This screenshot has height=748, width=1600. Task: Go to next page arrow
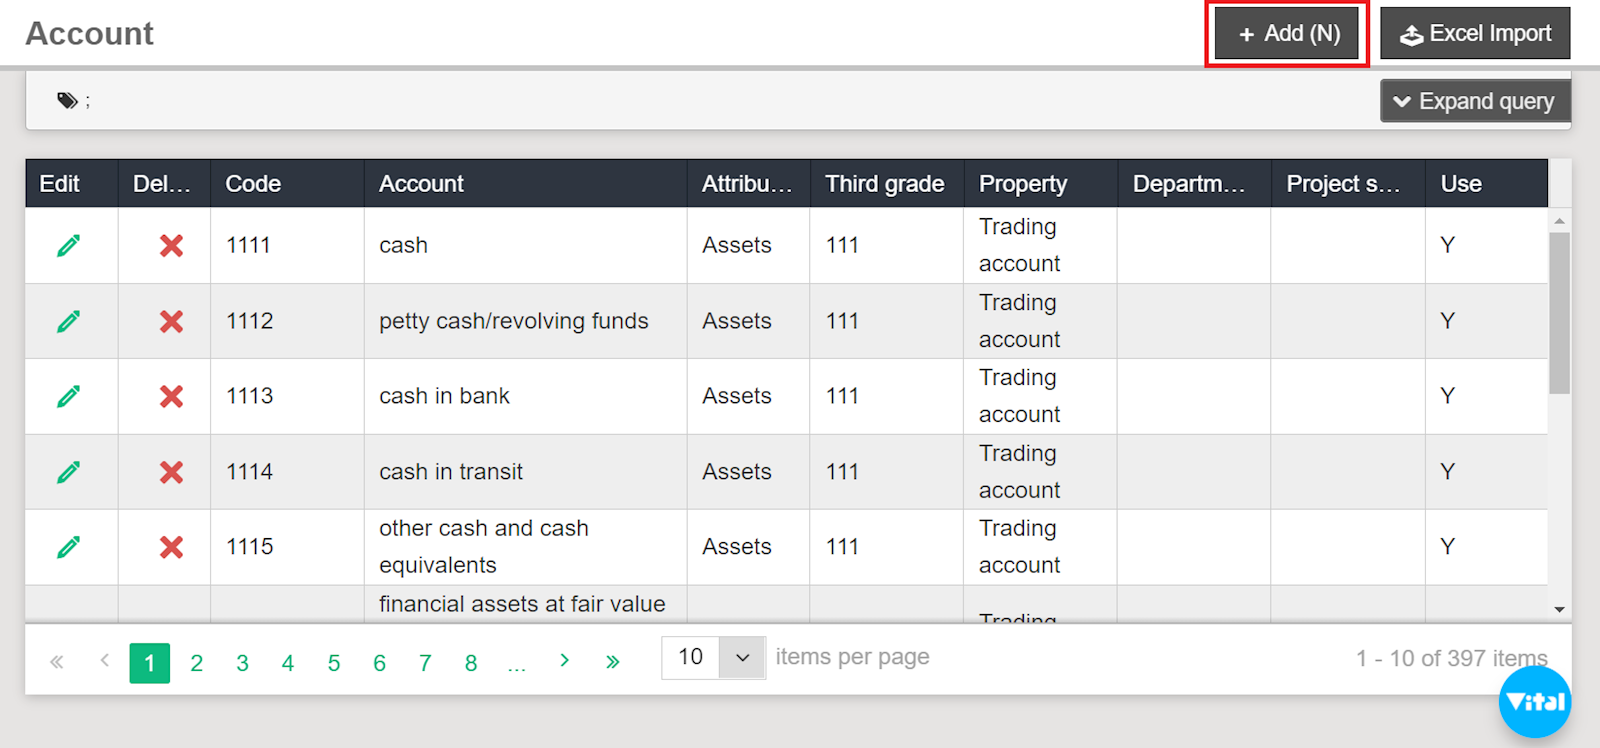(x=564, y=660)
